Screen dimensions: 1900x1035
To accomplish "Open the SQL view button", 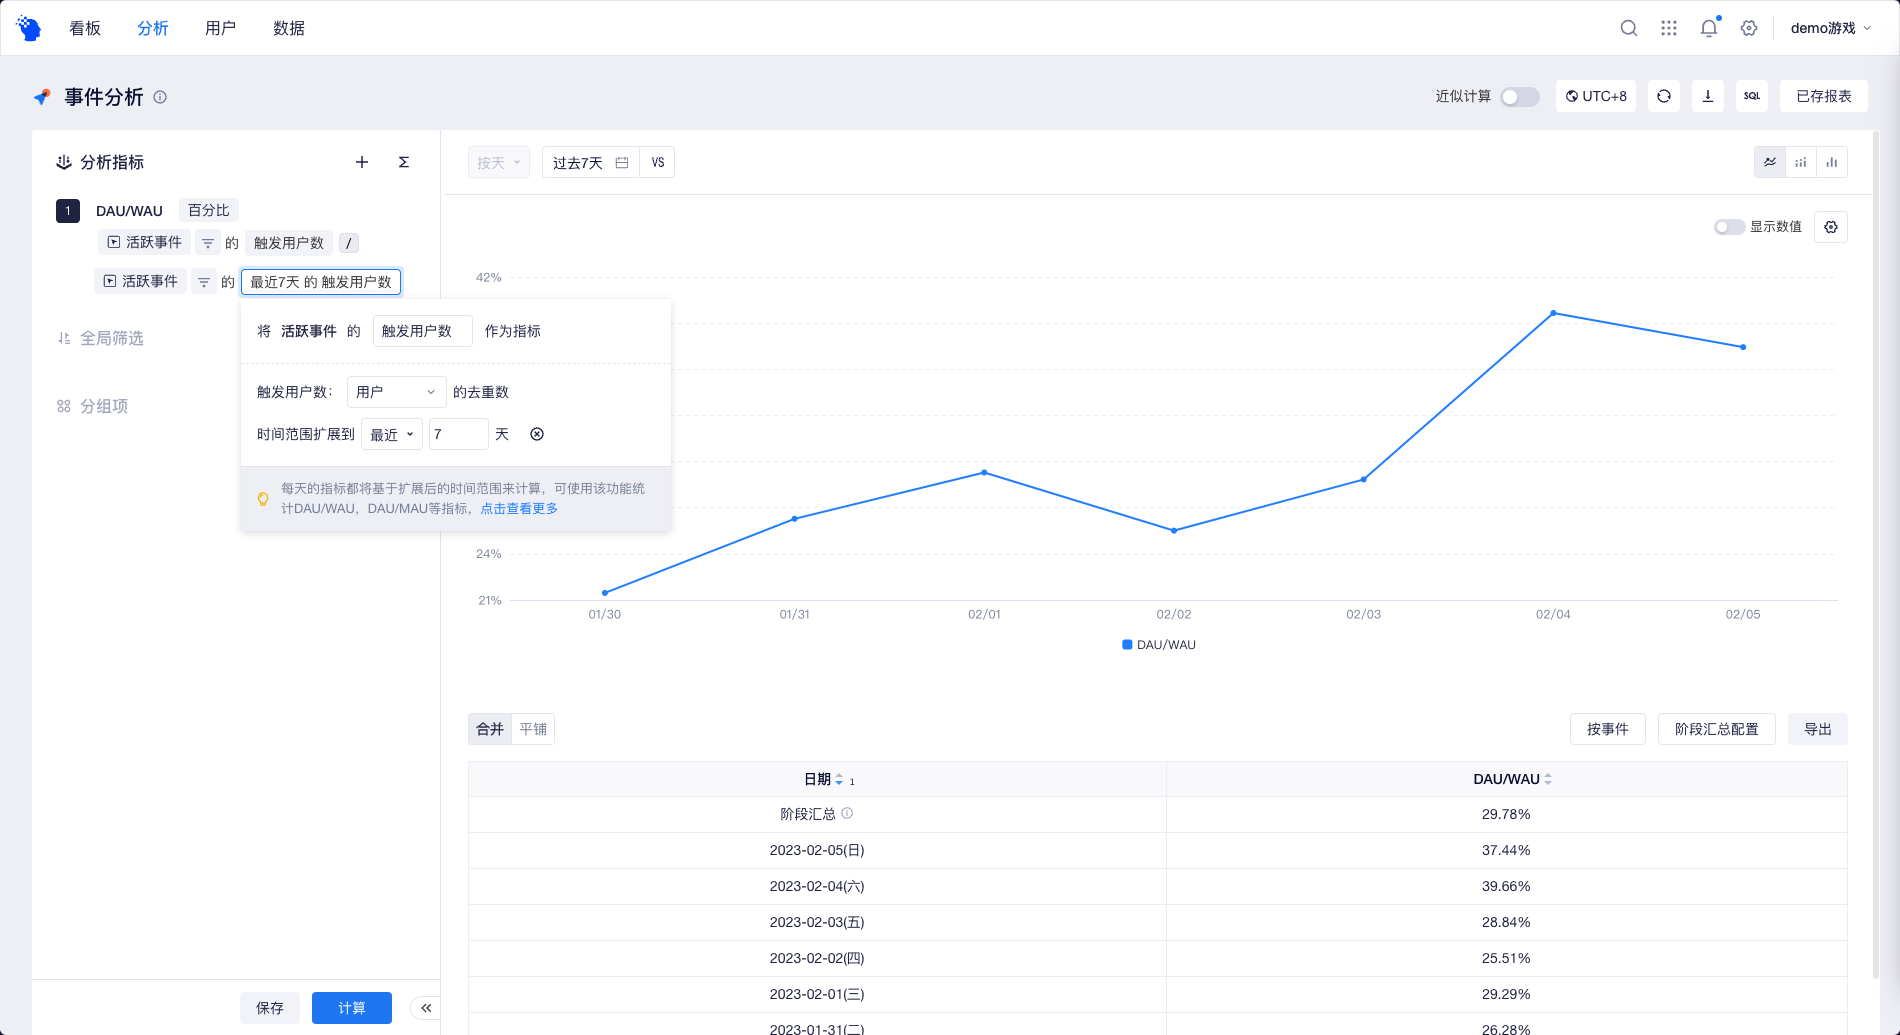I will pos(1752,96).
